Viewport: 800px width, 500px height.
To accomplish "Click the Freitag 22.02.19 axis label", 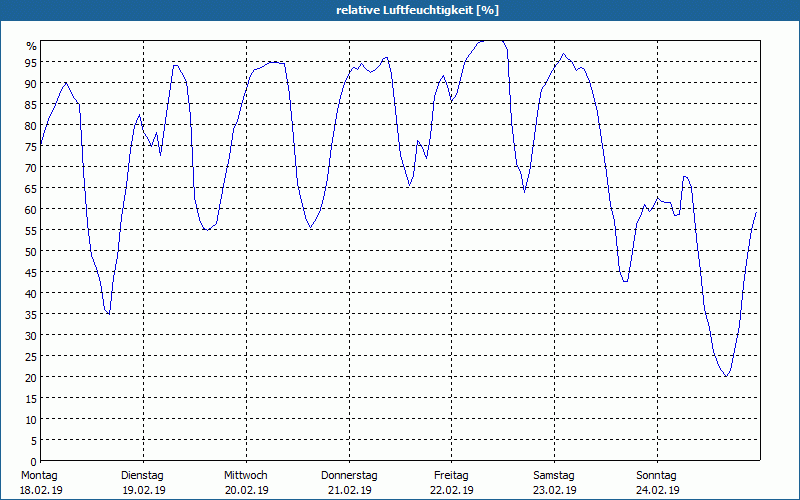I will (x=452, y=483).
